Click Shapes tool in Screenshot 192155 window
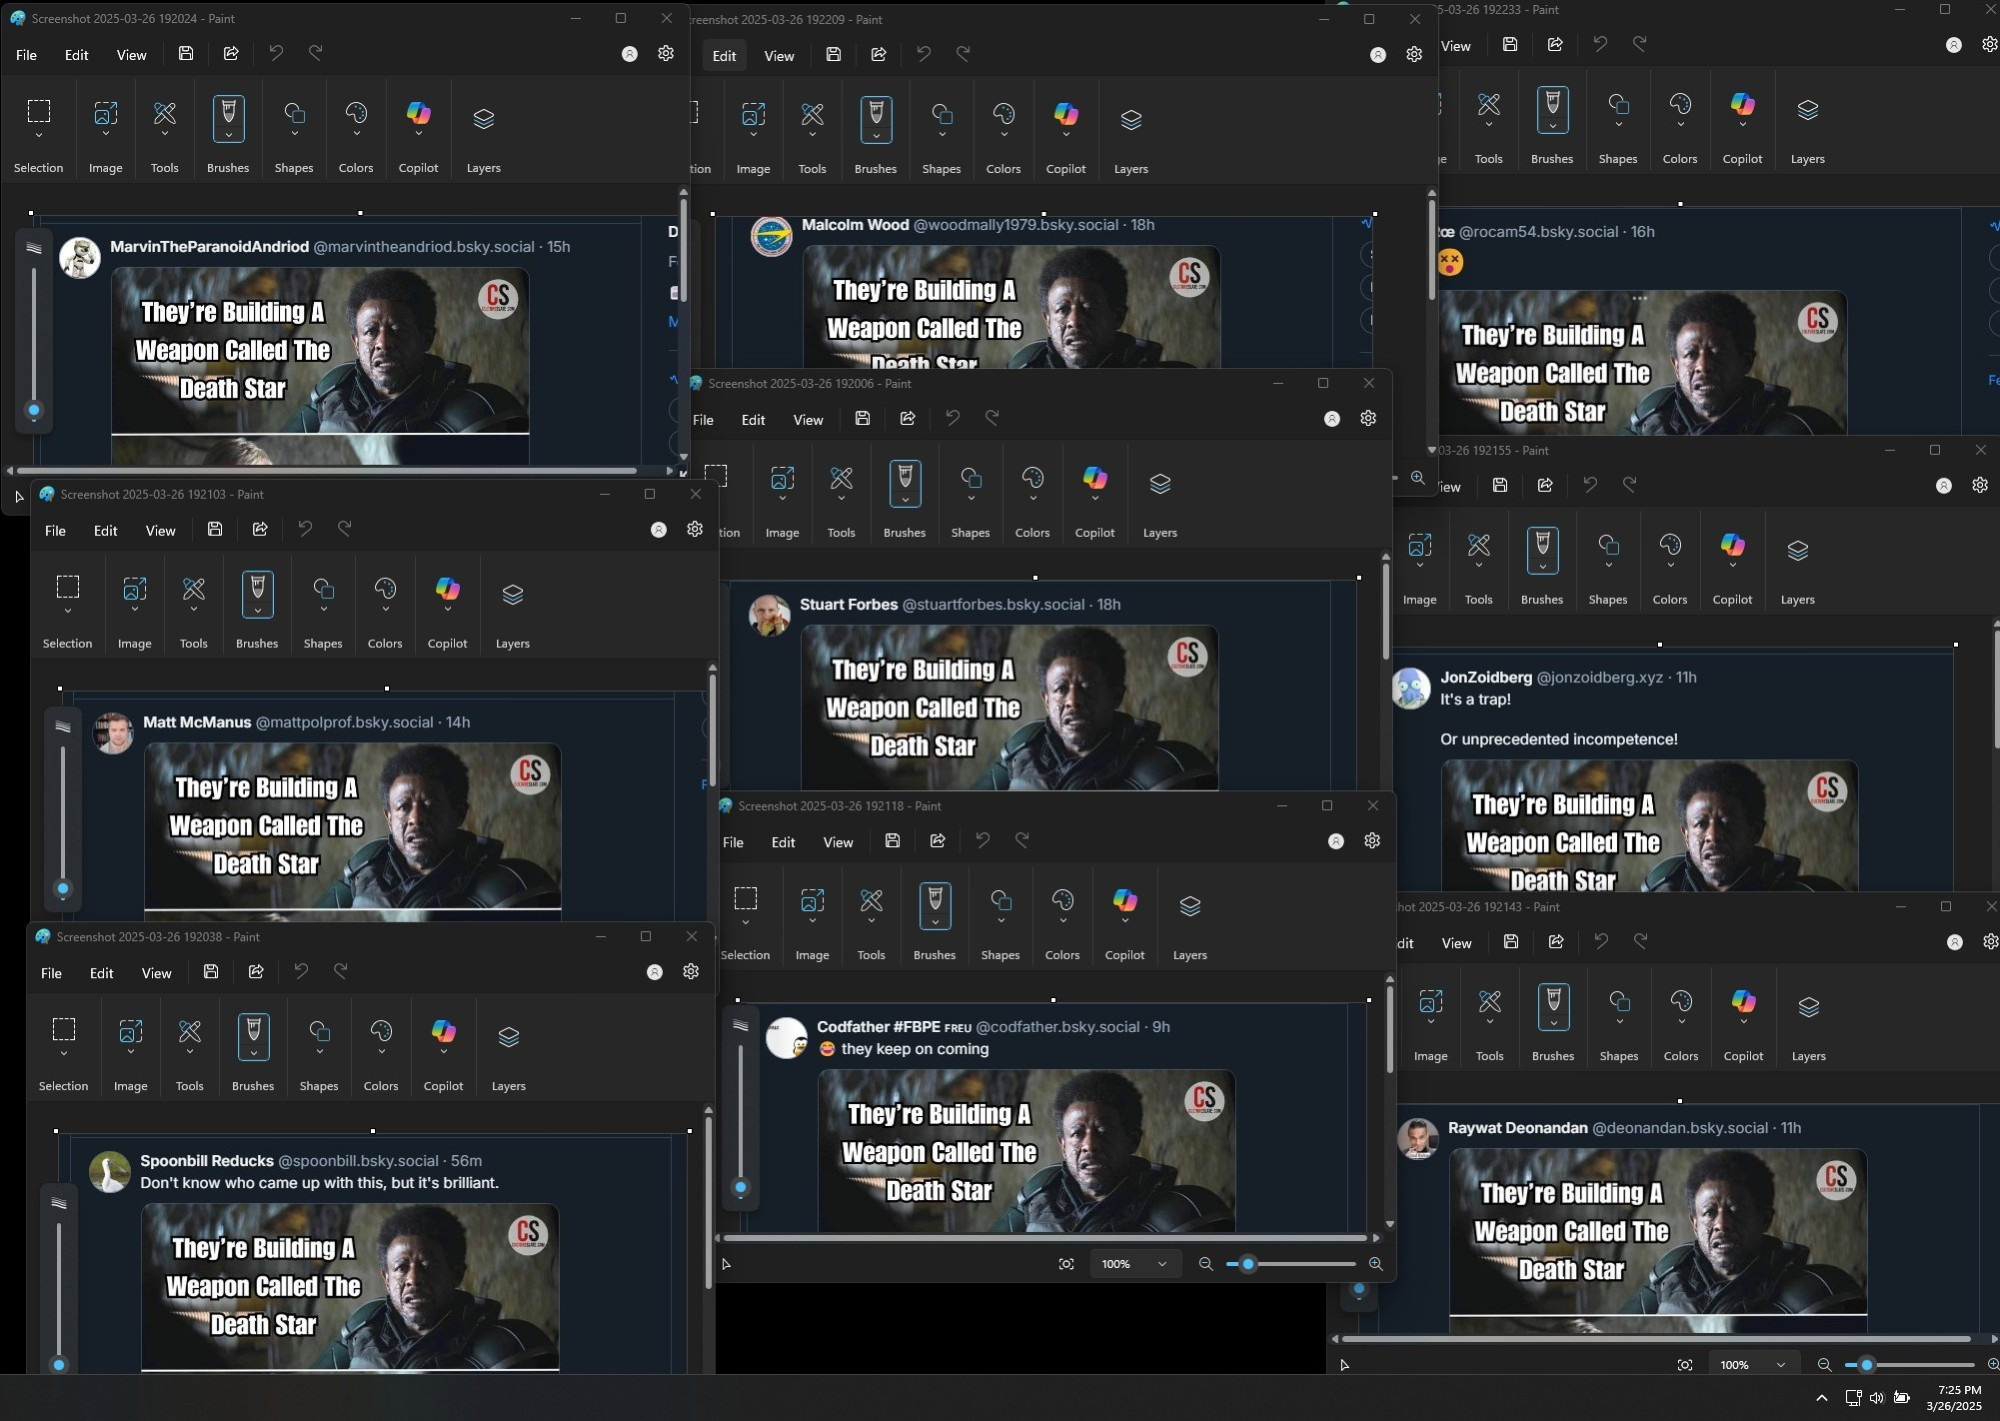2000x1421 pixels. pyautogui.click(x=1608, y=546)
